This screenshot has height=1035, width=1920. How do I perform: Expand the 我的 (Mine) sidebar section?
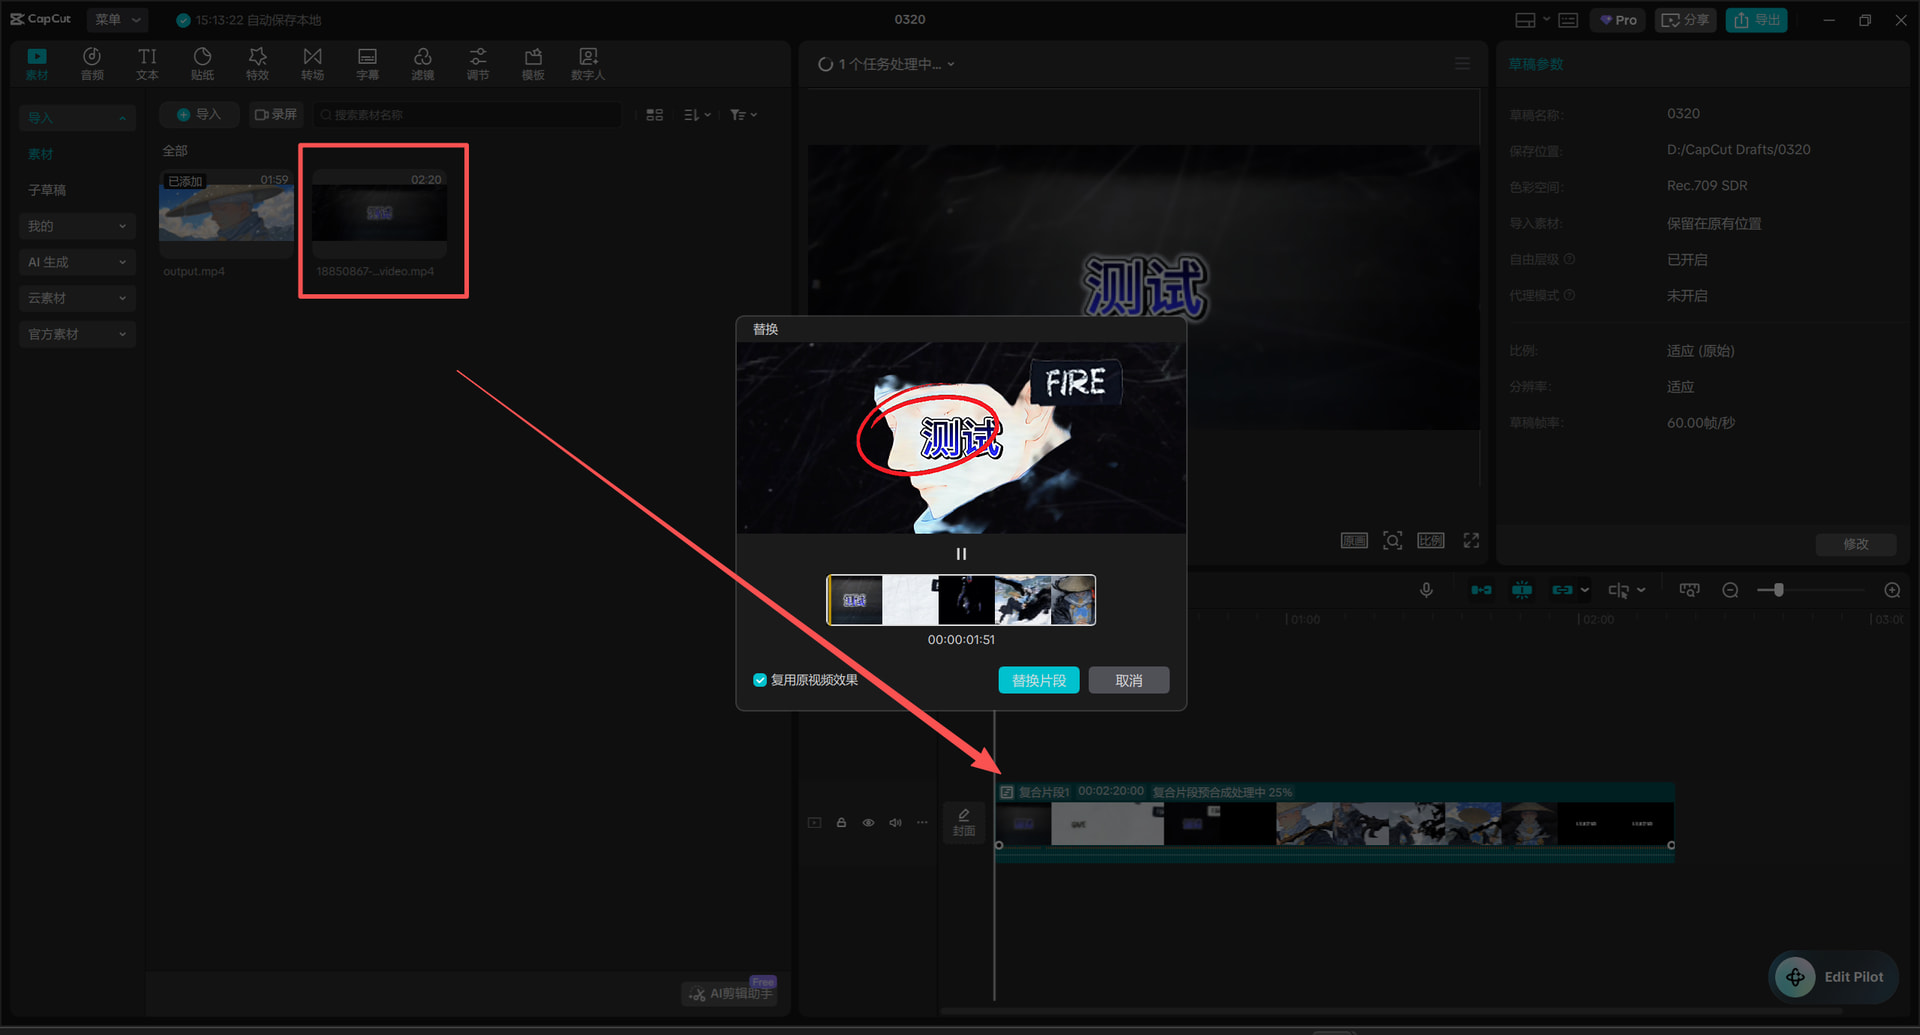[77, 226]
